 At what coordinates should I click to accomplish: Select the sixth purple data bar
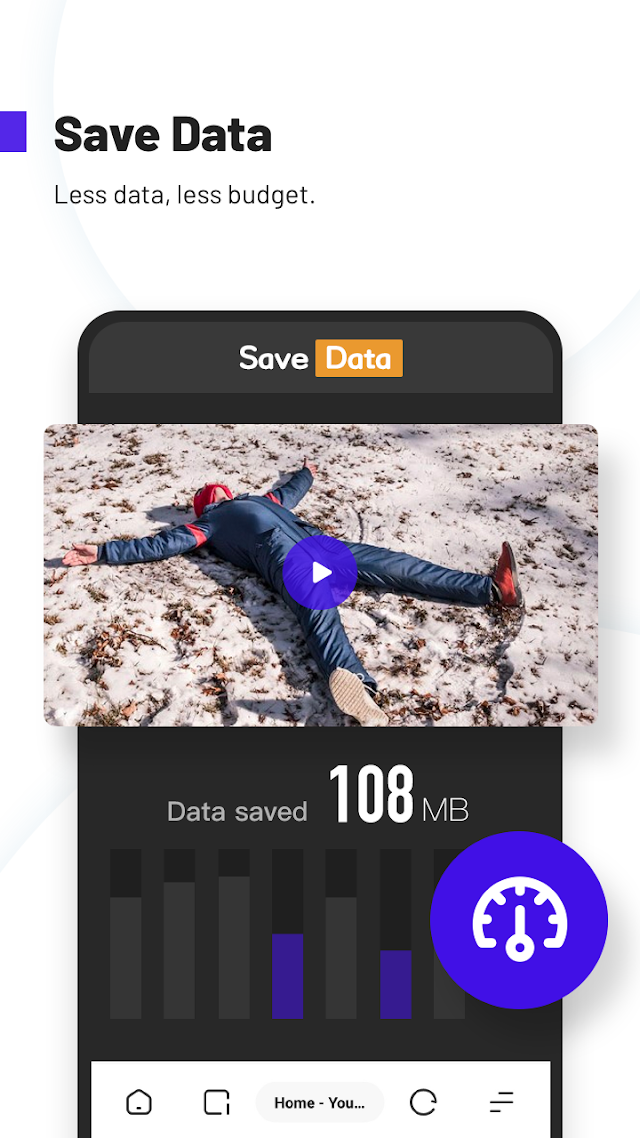click(x=395, y=984)
